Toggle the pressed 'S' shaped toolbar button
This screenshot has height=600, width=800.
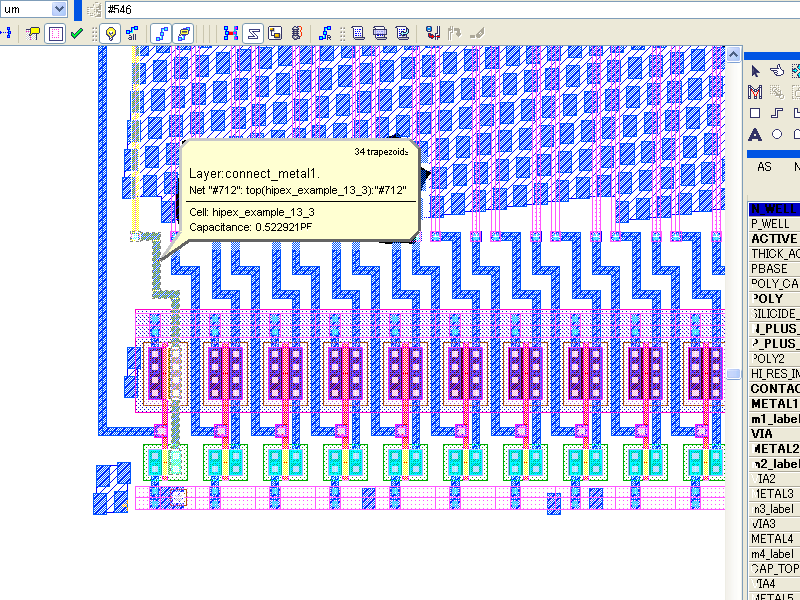tap(254, 33)
